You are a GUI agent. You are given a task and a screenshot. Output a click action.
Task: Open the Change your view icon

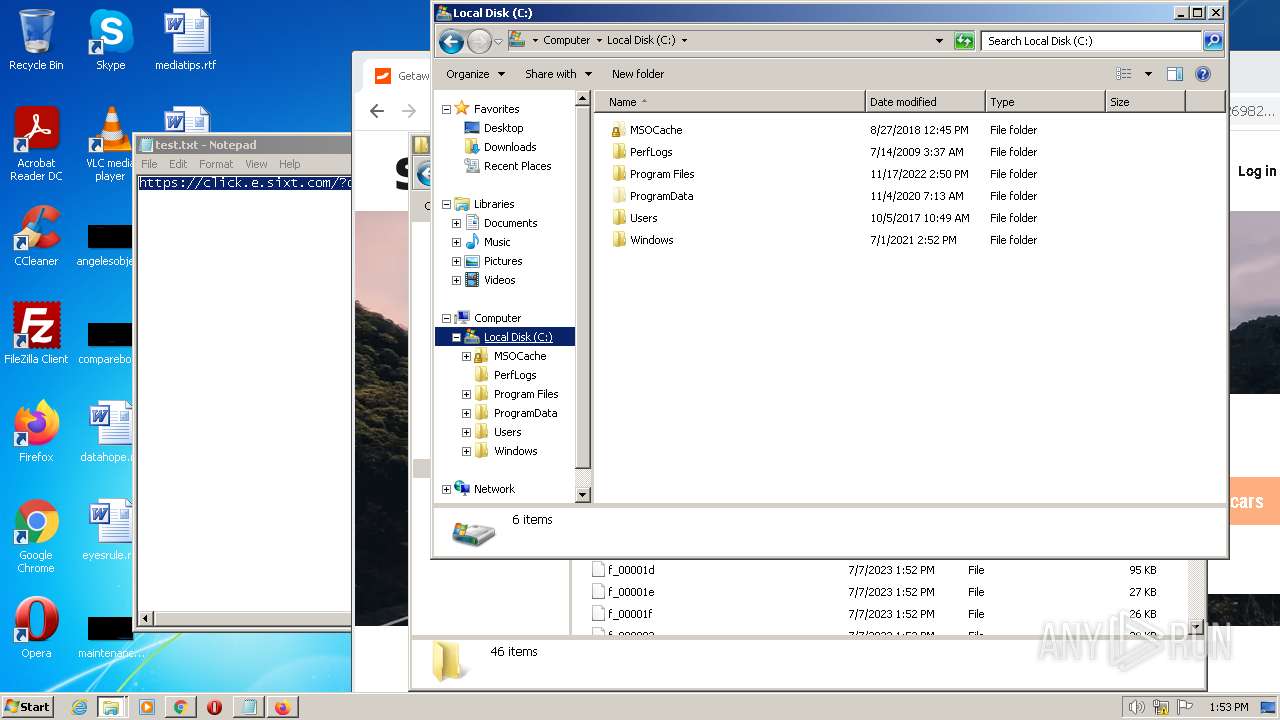tap(1124, 74)
